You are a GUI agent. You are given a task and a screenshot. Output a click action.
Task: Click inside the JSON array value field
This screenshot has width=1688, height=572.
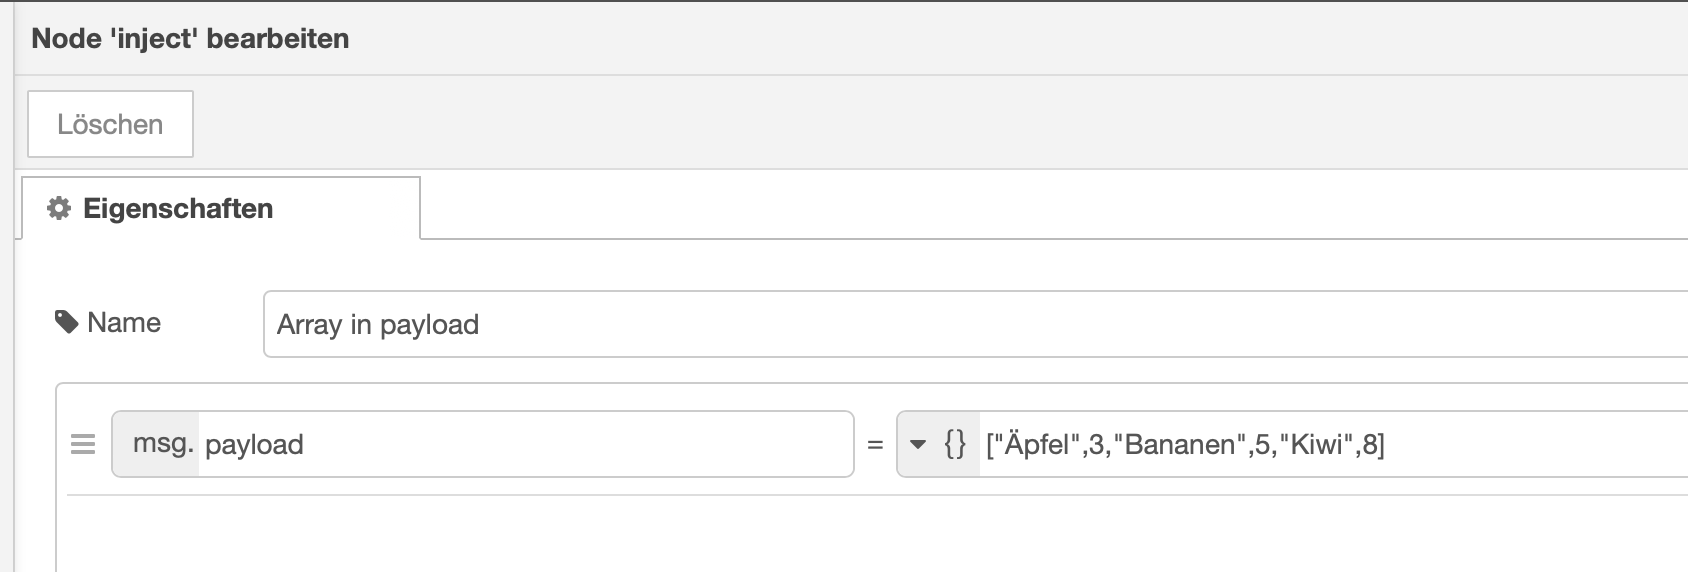tap(1530, 444)
